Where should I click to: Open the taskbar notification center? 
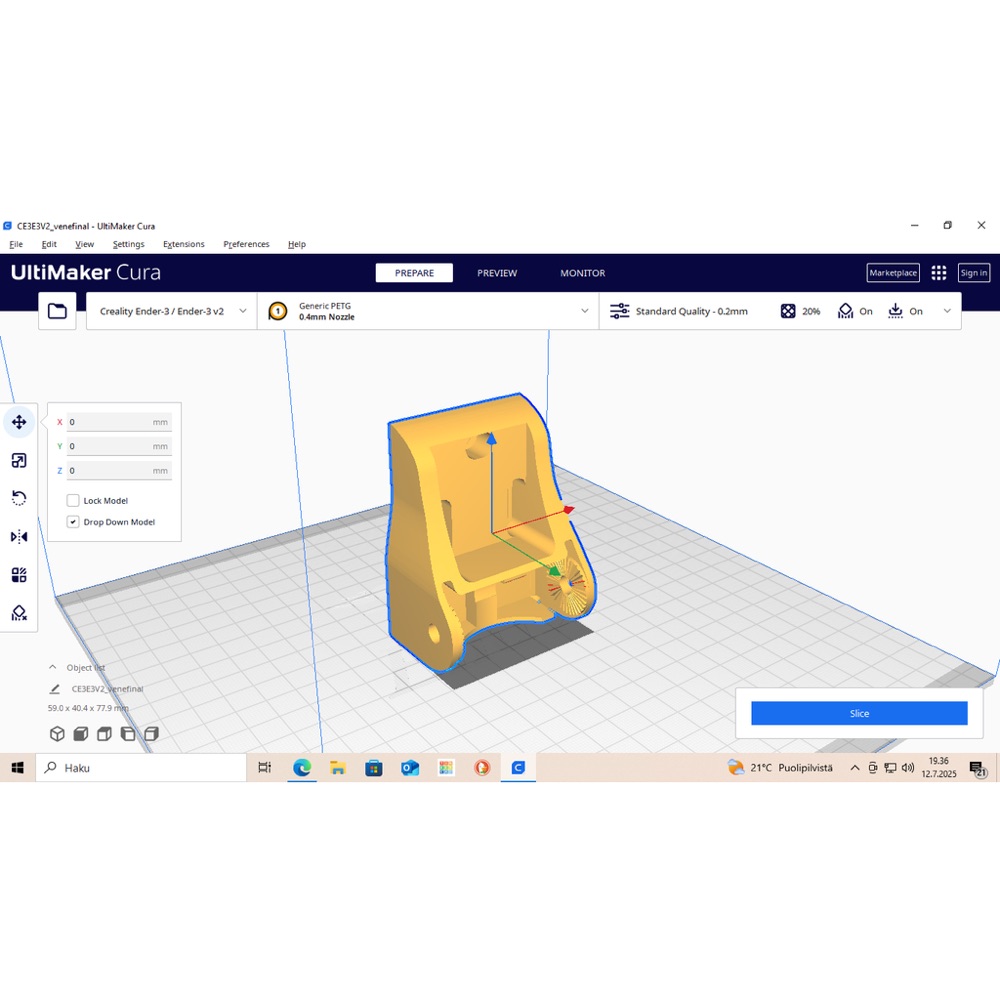[x=978, y=769]
